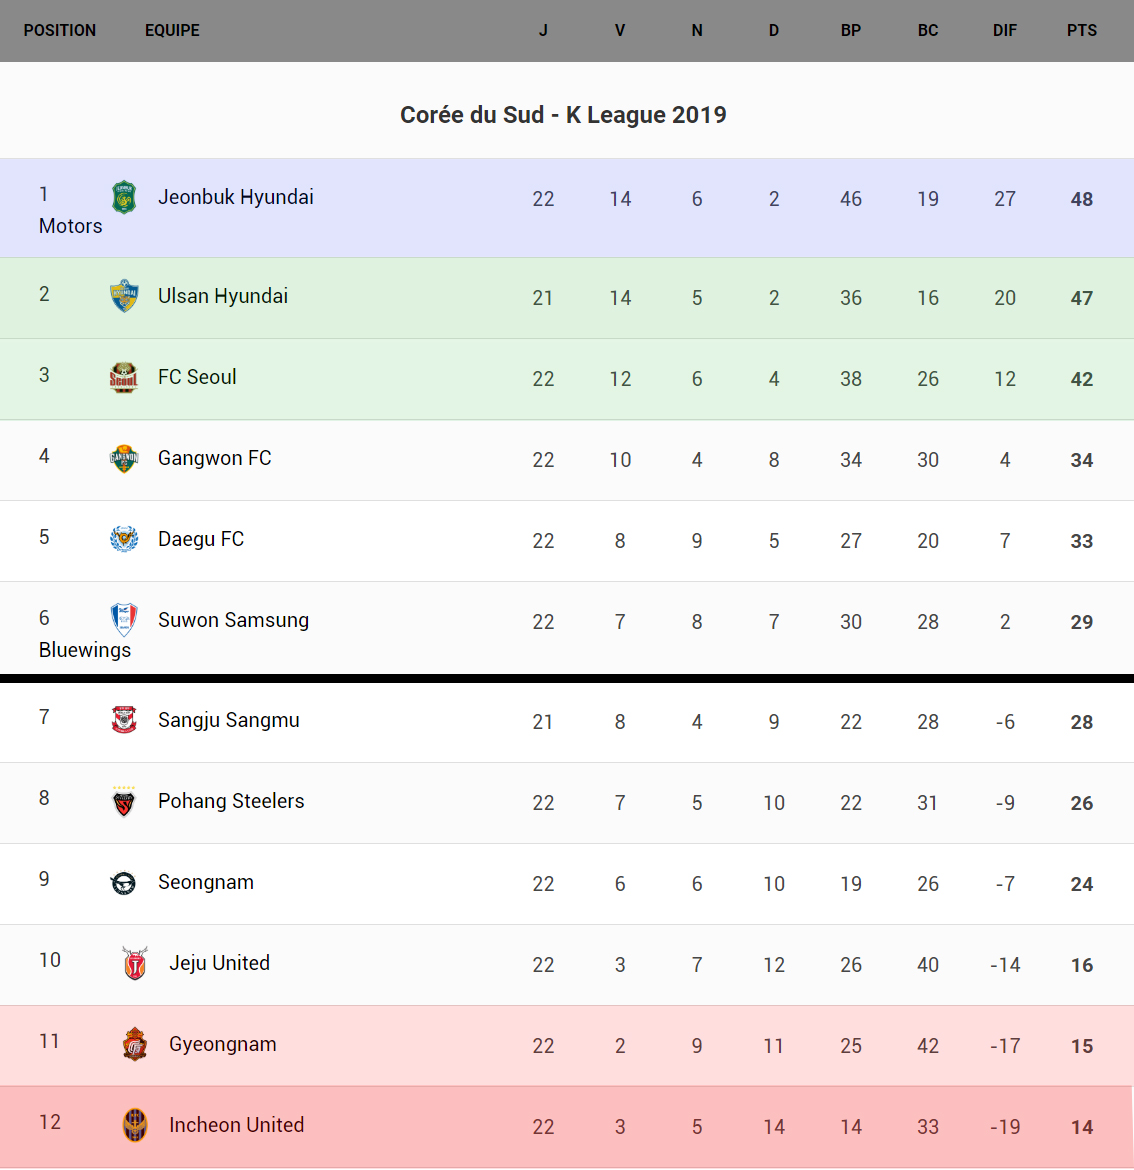
Task: Click the Pohang Steelers badge icon
Action: [124, 801]
